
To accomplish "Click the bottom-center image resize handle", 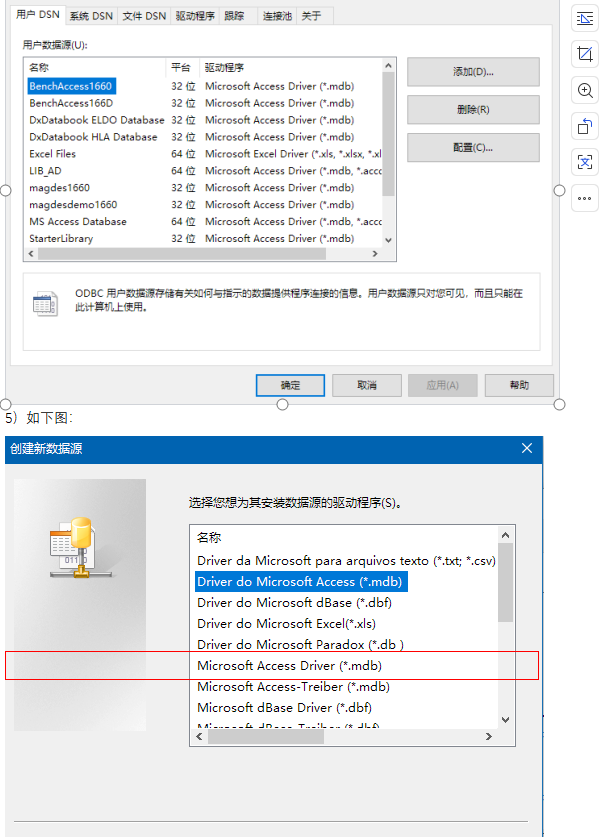I will point(282,405).
